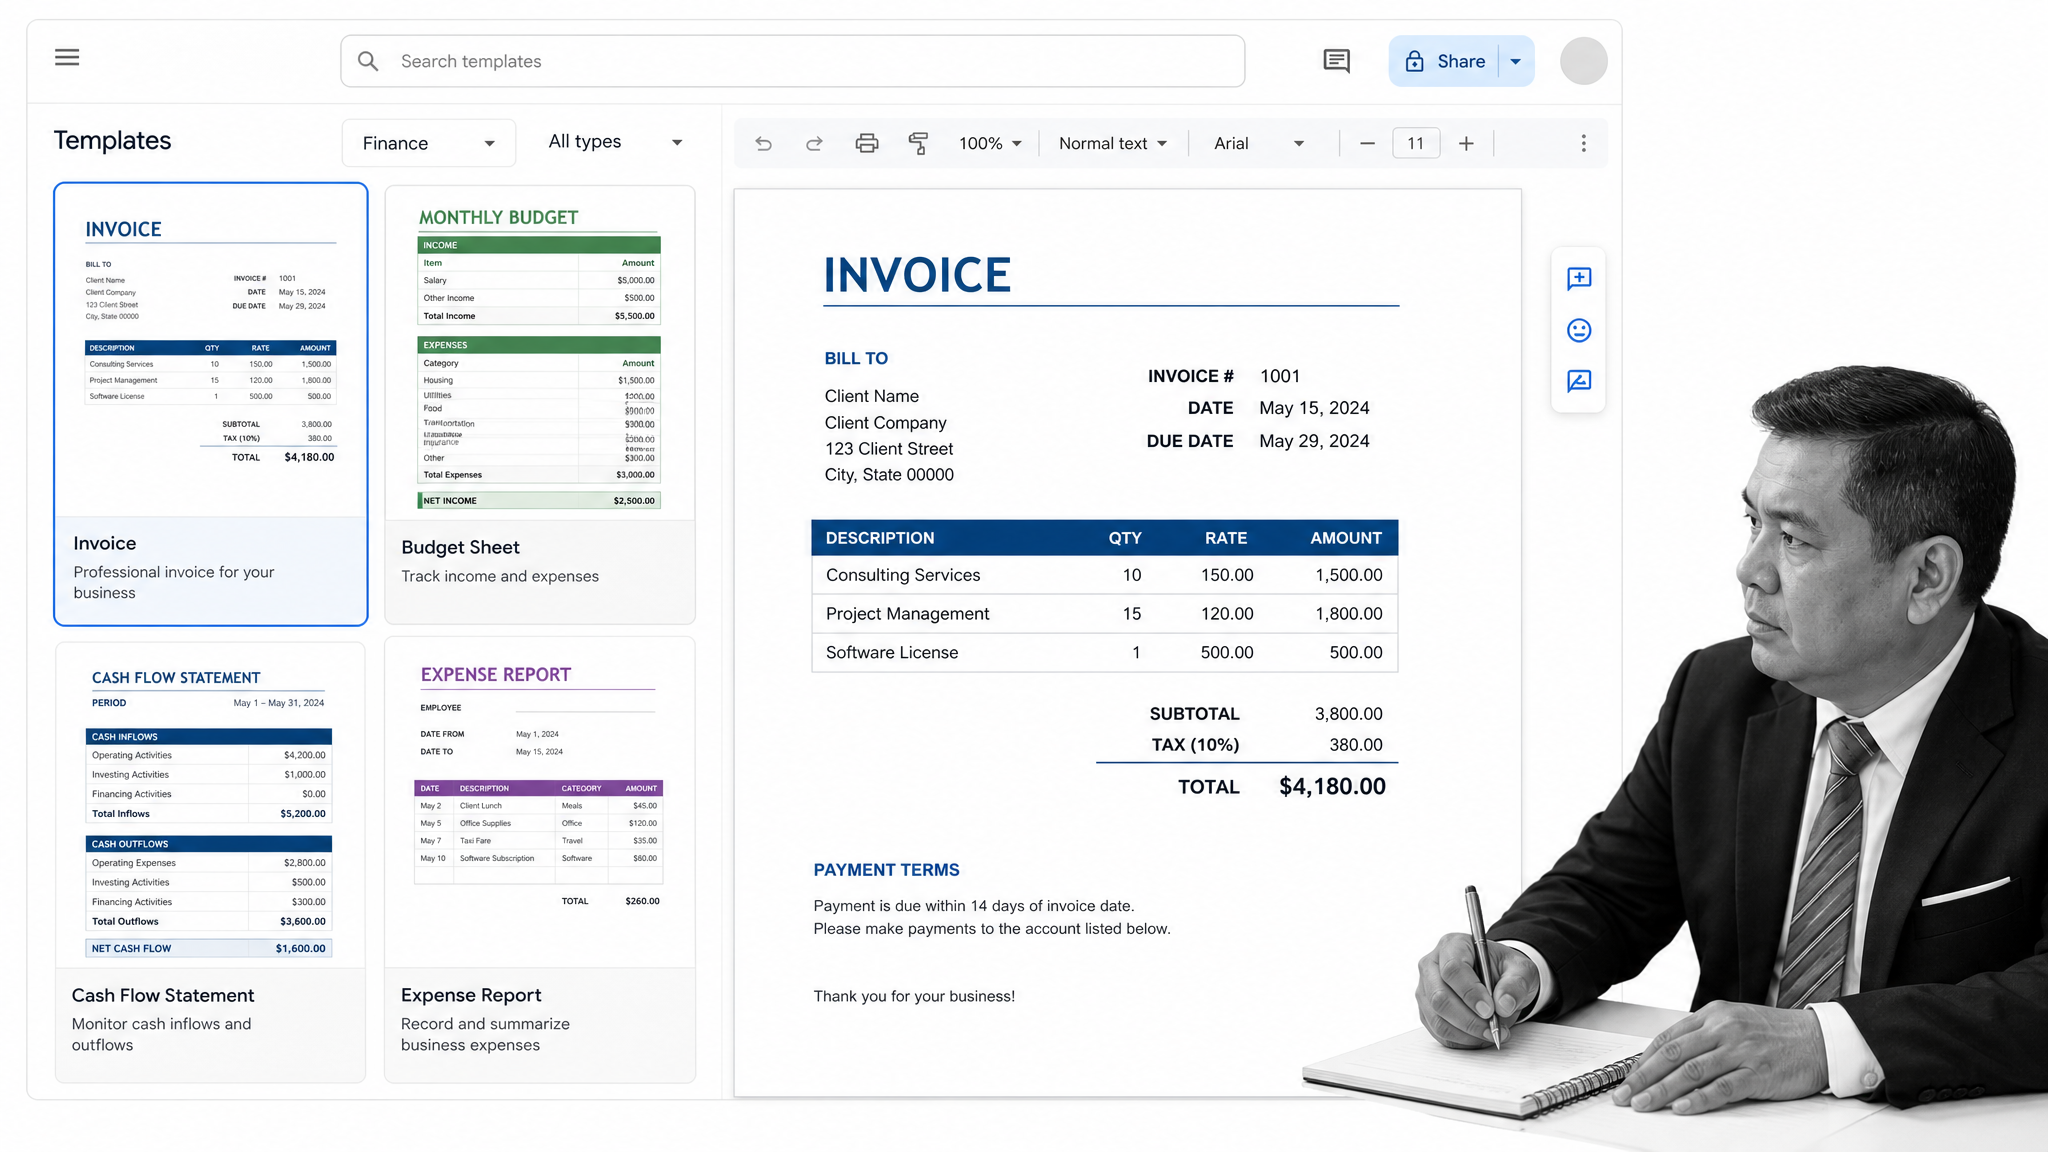The image size is (2048, 1152).
Task: Select the Invoice template card
Action: [211, 404]
